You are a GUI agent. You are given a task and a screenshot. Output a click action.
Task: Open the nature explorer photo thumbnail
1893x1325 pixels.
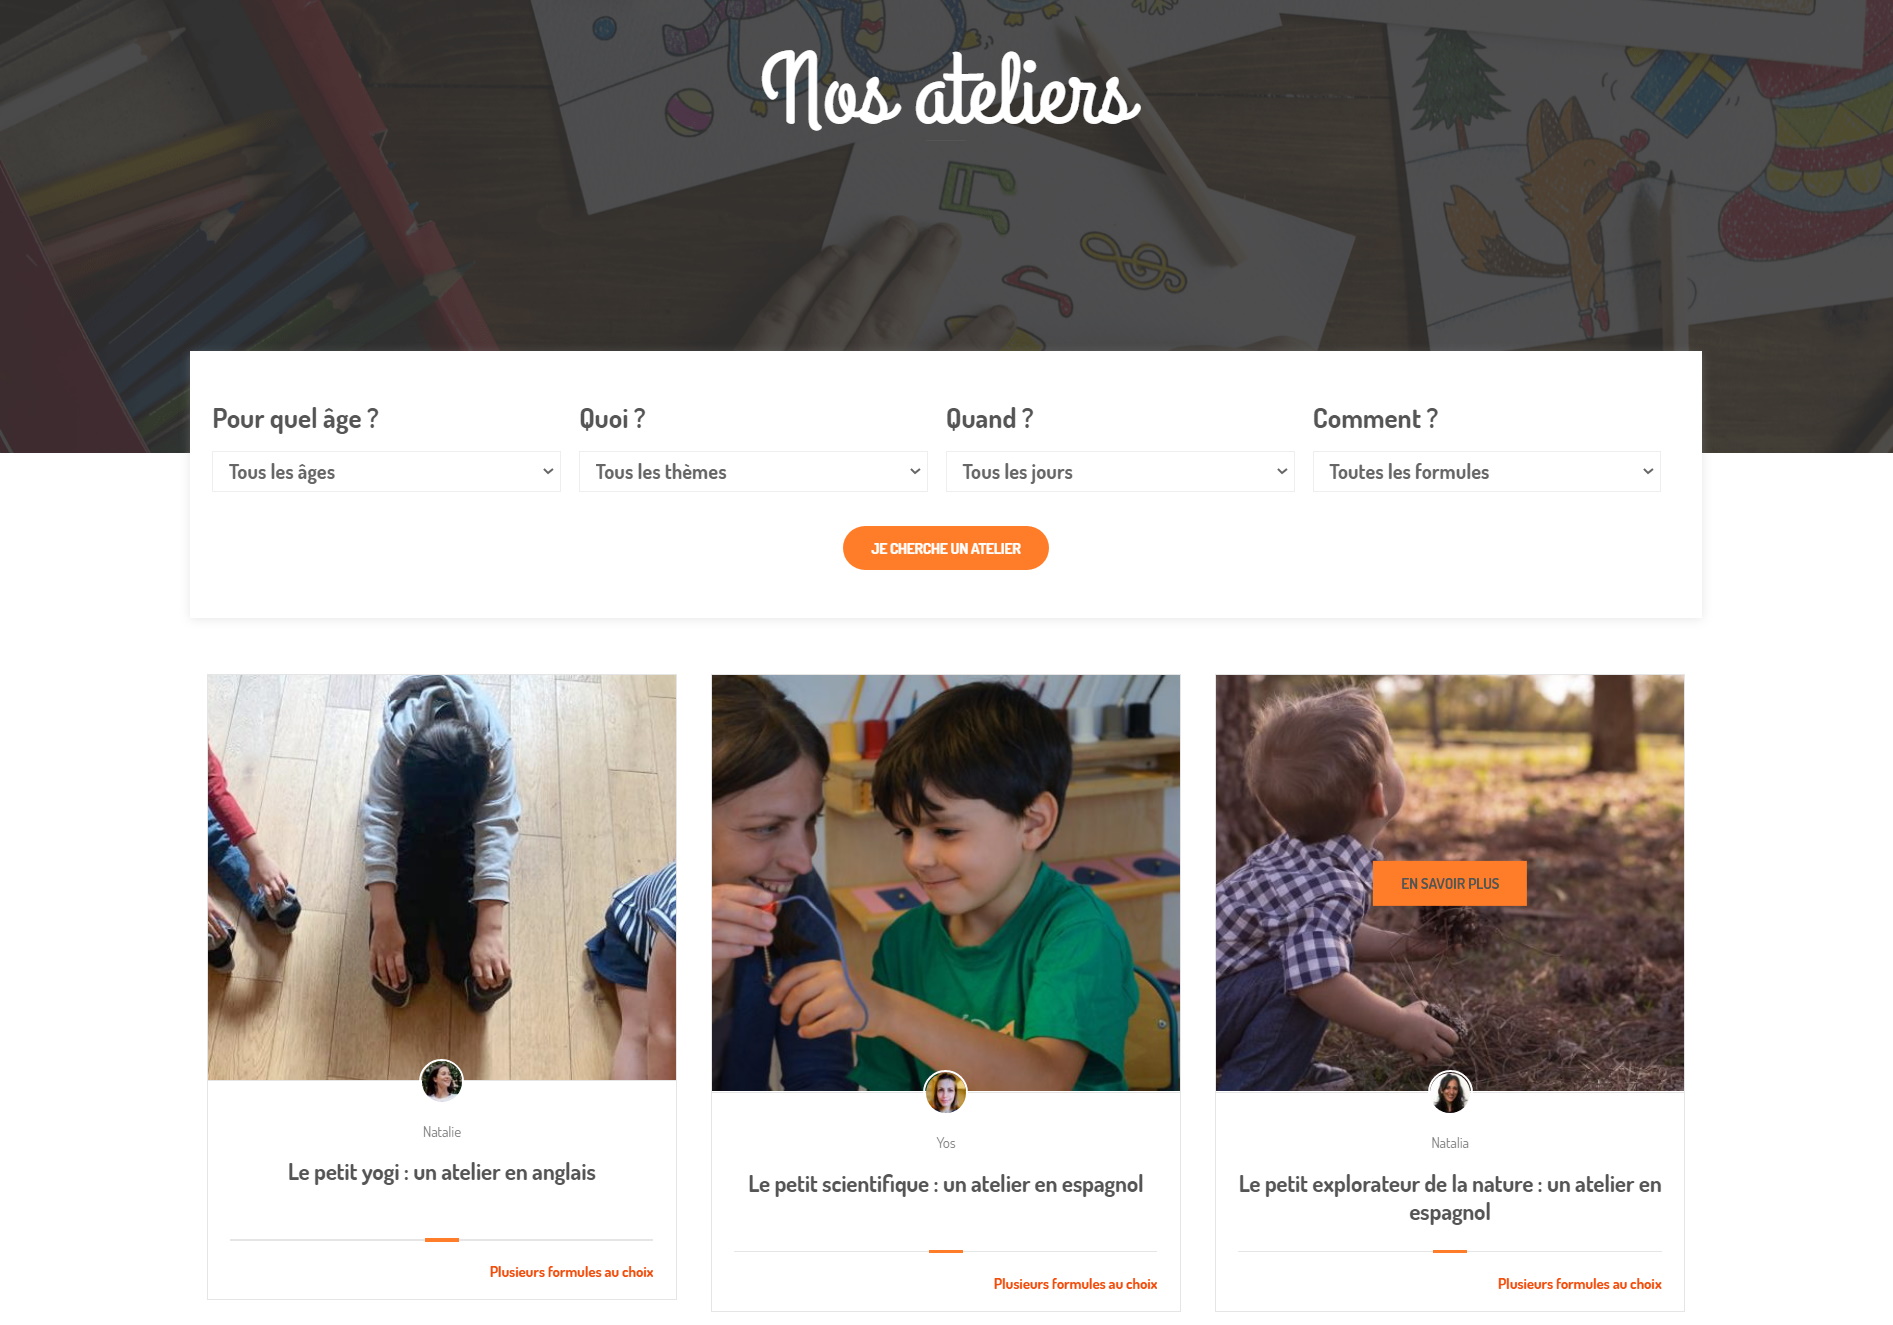pyautogui.click(x=1450, y=883)
